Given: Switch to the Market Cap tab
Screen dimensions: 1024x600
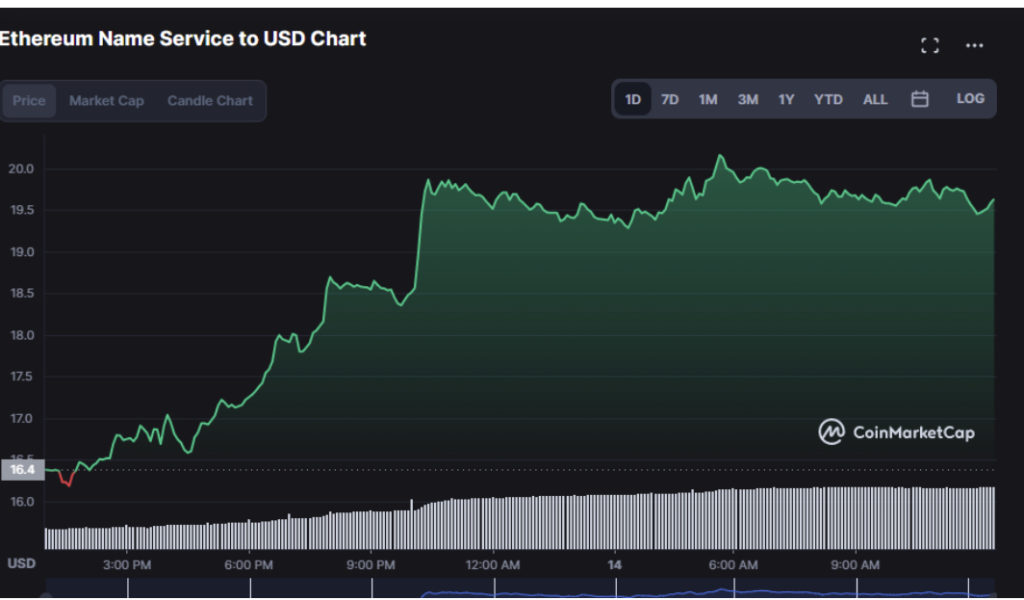Looking at the screenshot, I should [x=106, y=101].
